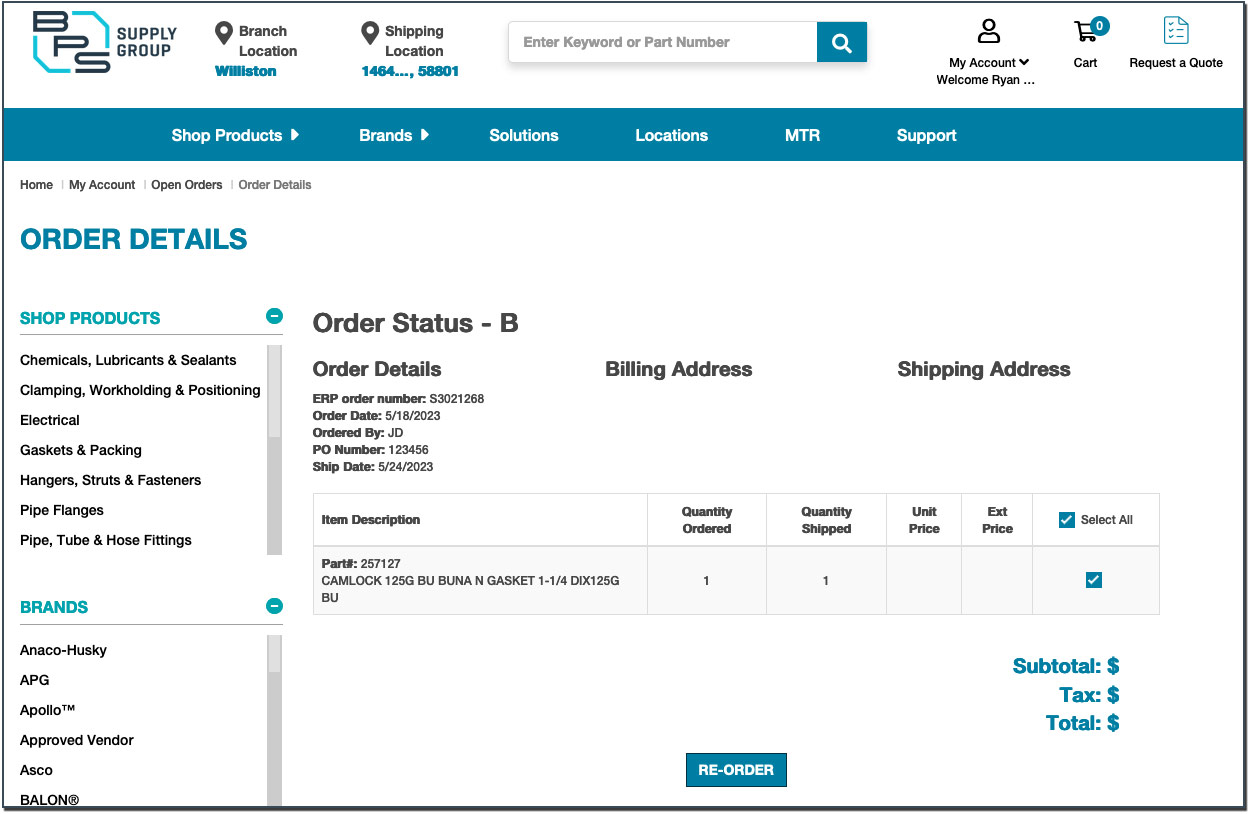Select the MTR navigation item

(802, 134)
